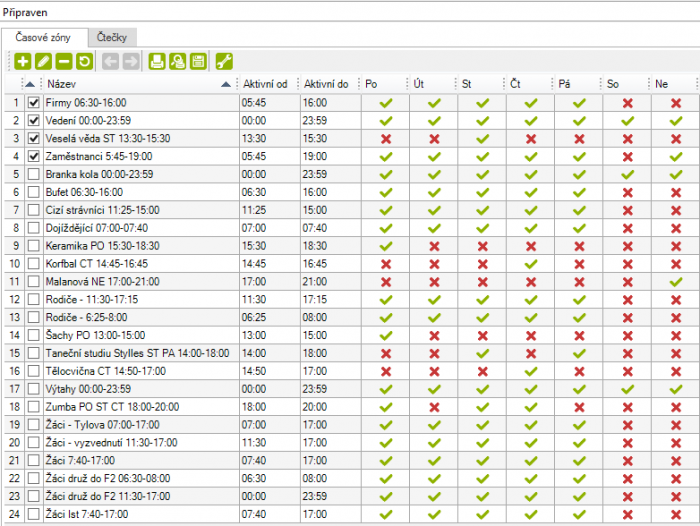Switch to the Čtečky tab

click(x=114, y=37)
